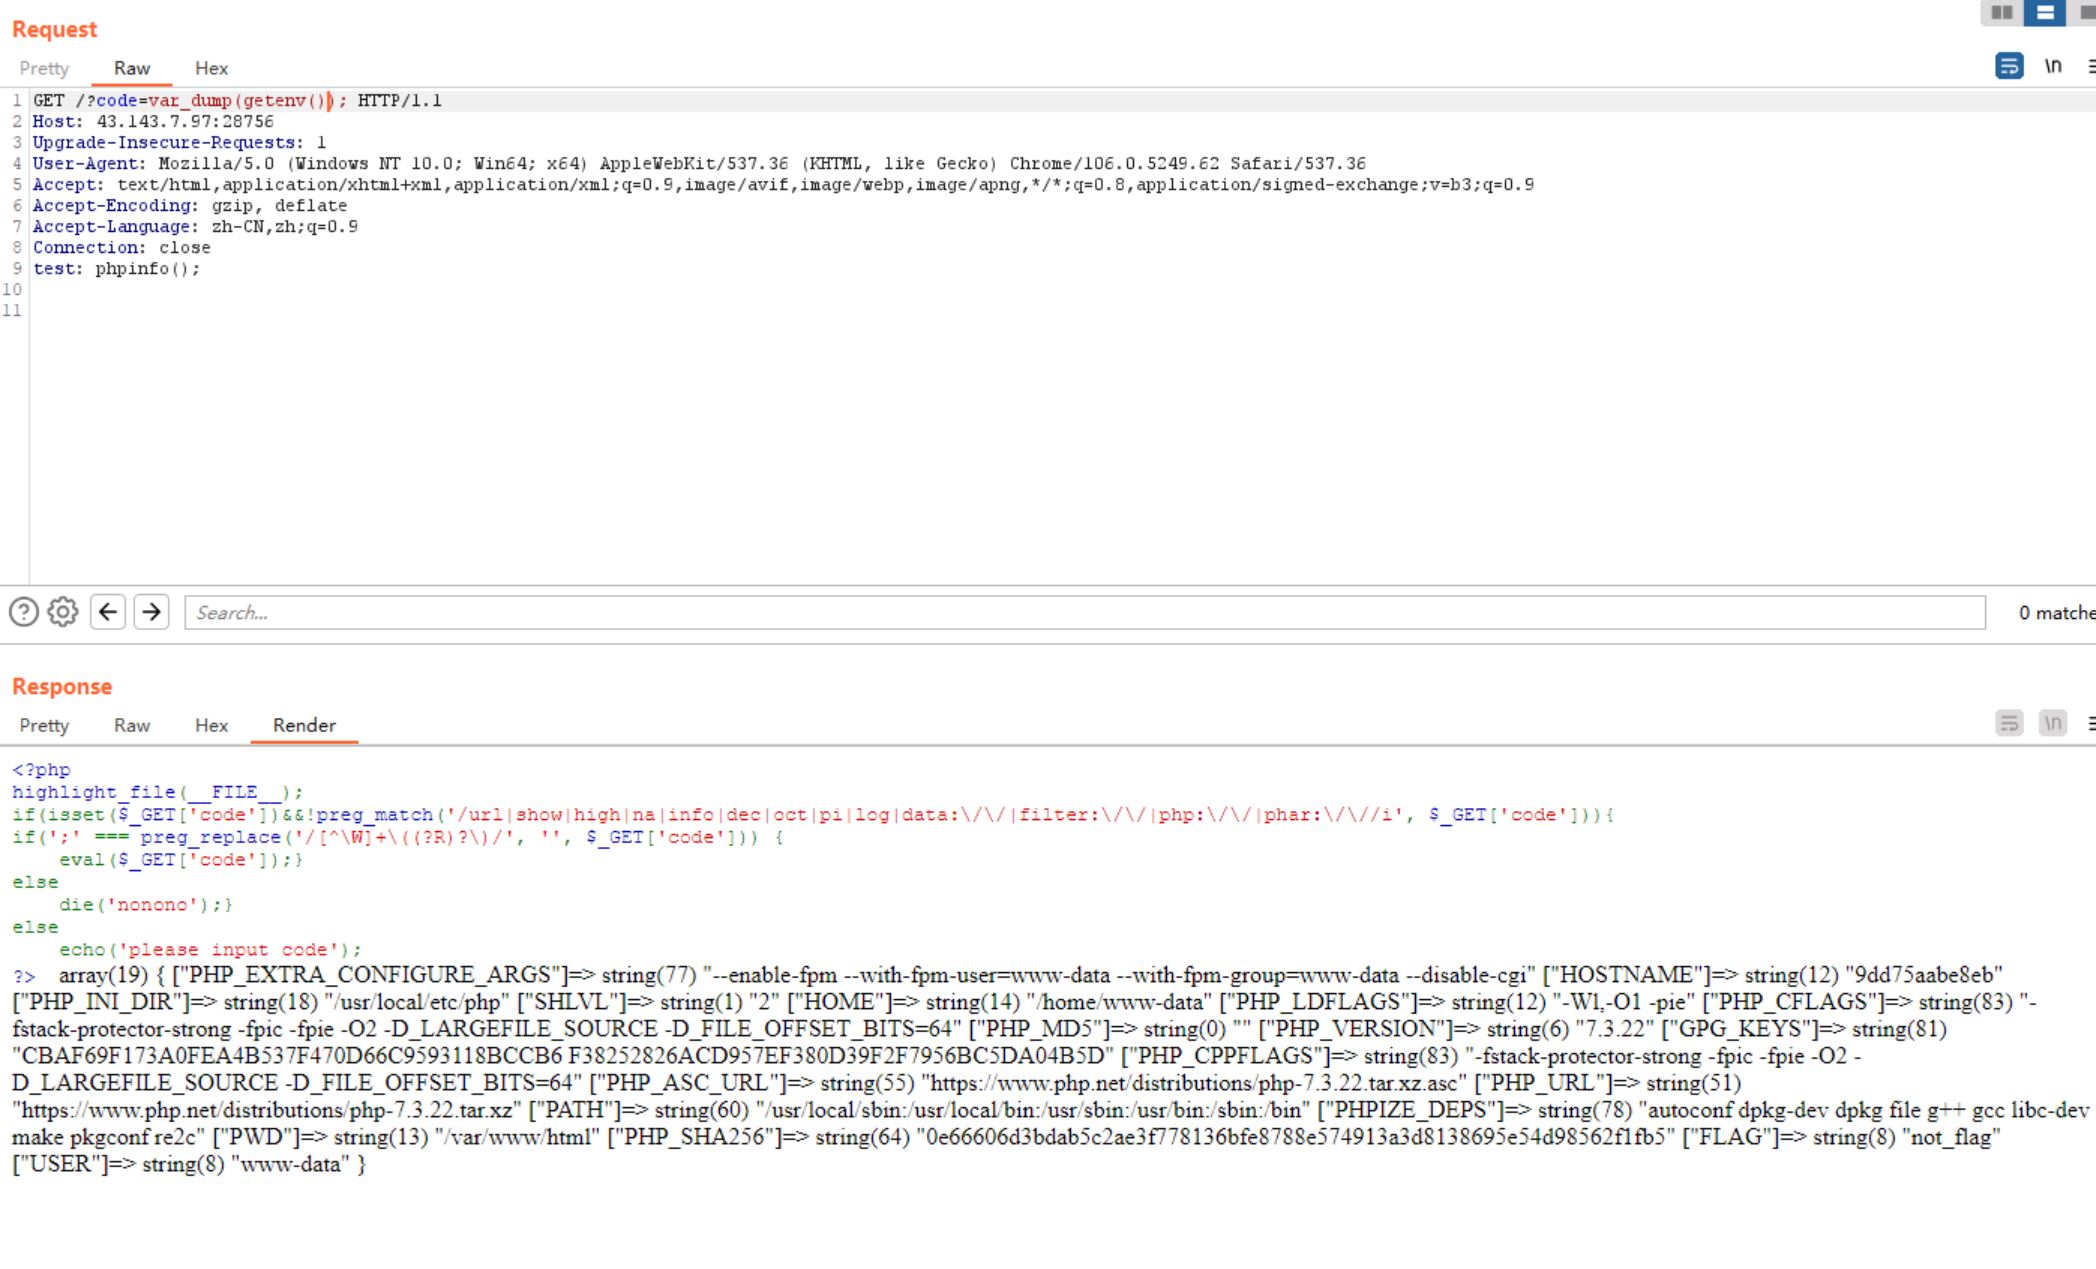Image resolution: width=2096 pixels, height=1269 pixels.
Task: Click the USER value "www-data"
Action: coord(291,1164)
